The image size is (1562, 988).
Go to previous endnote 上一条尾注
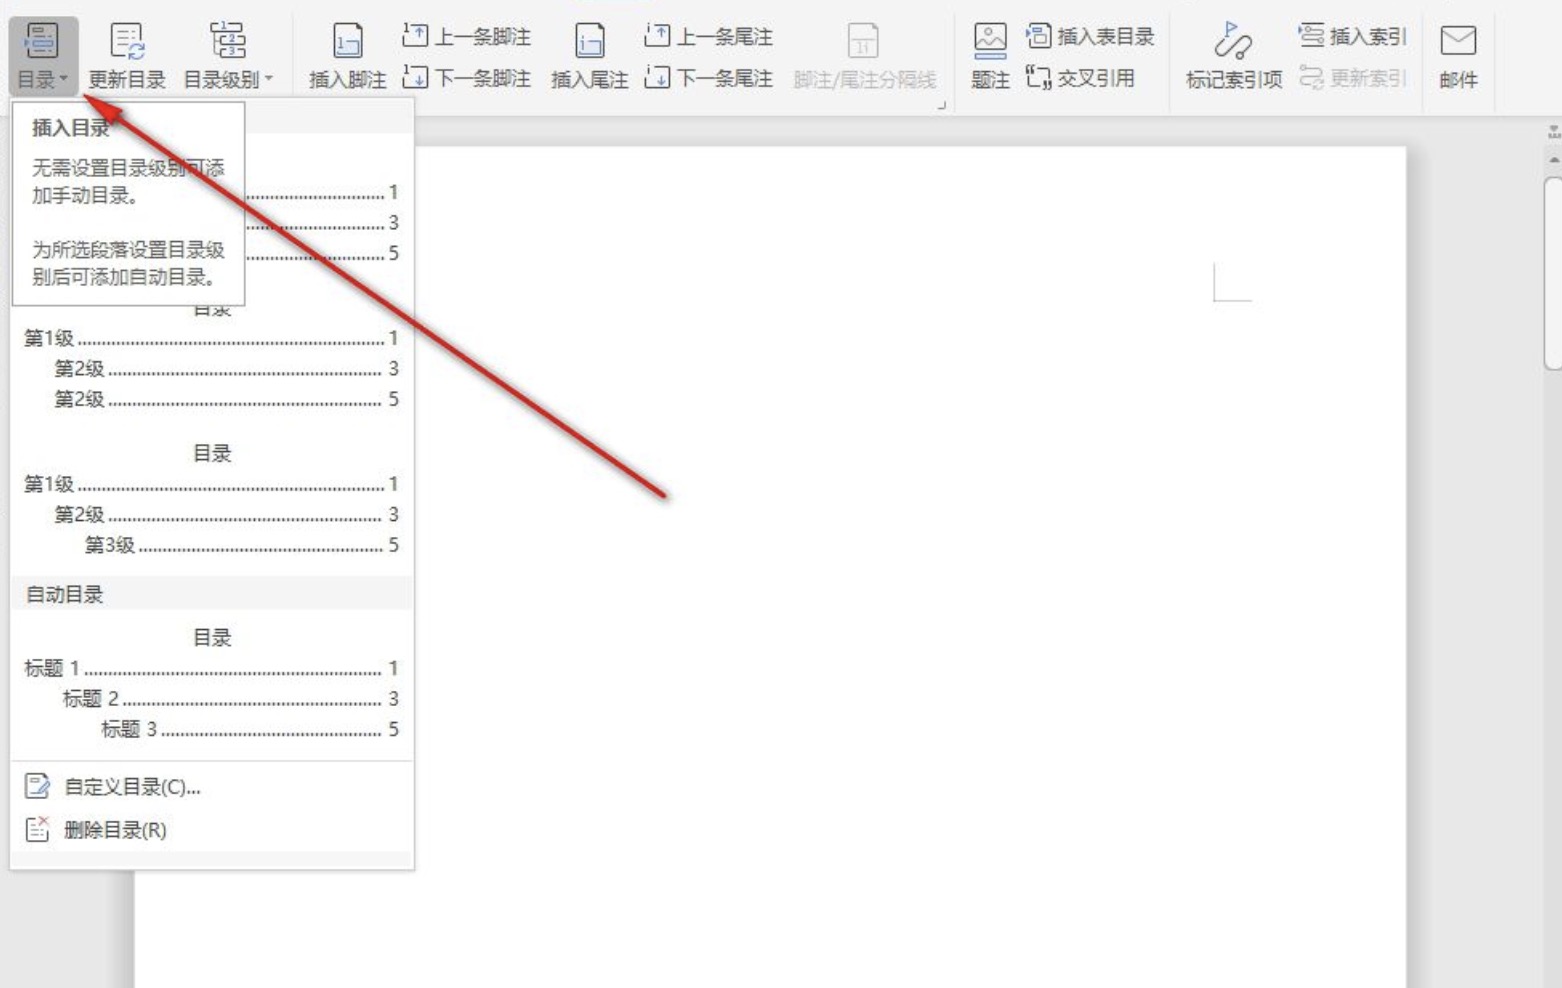point(708,37)
